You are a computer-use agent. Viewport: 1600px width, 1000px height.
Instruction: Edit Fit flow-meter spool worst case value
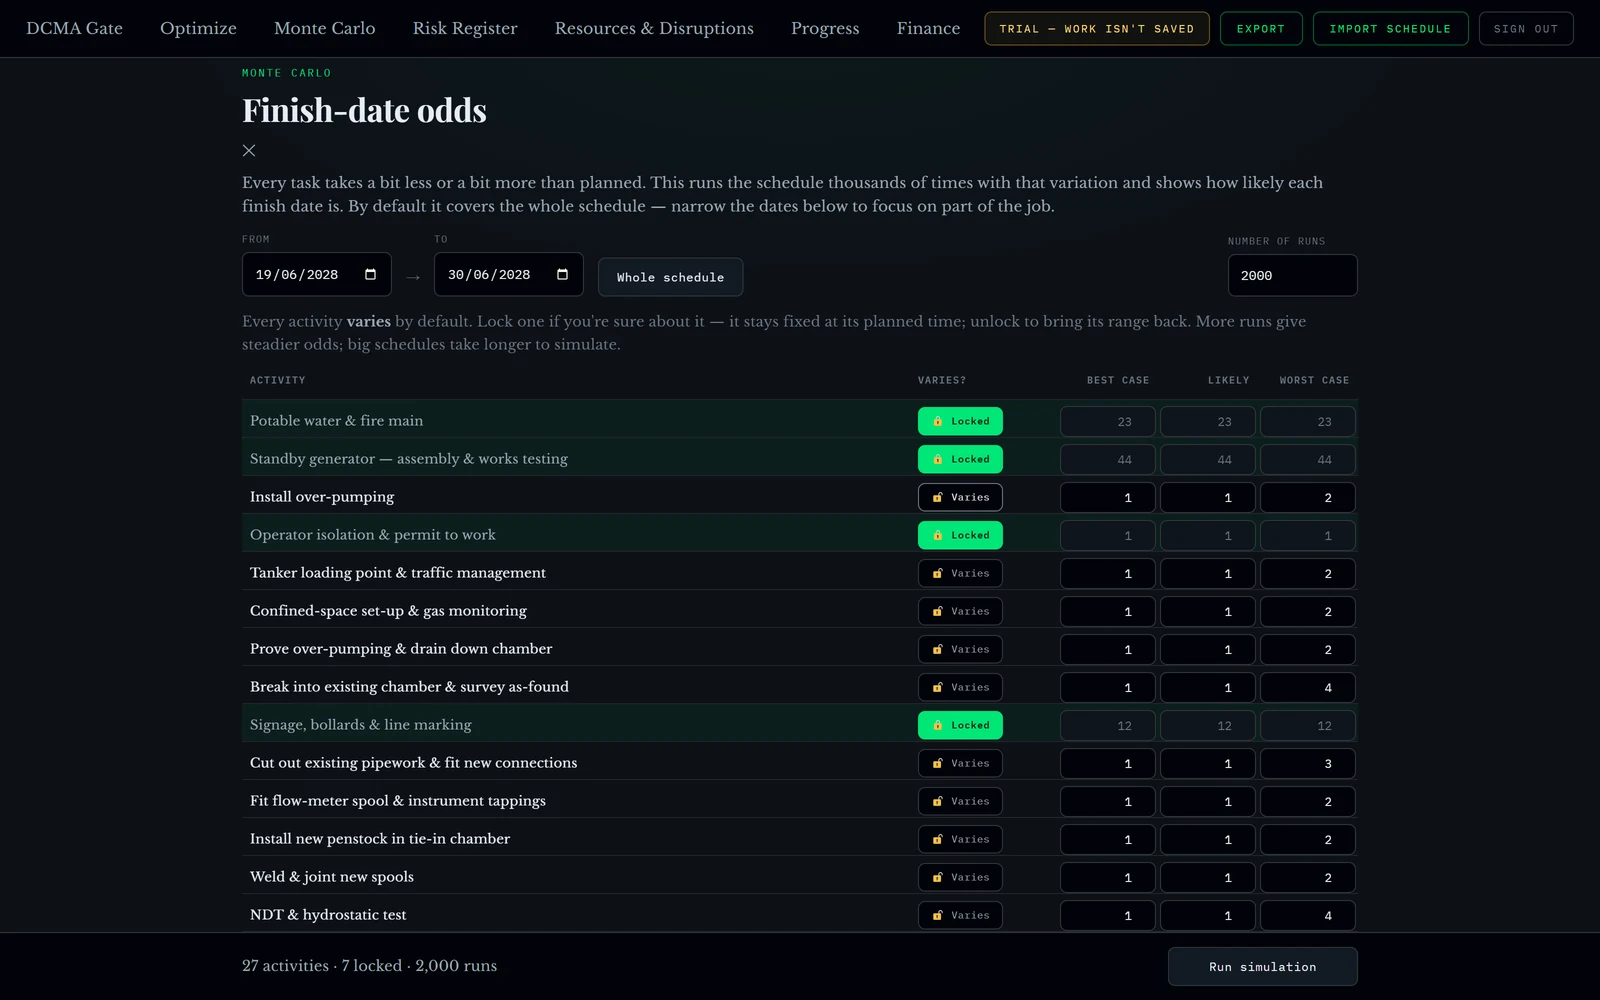point(1308,802)
